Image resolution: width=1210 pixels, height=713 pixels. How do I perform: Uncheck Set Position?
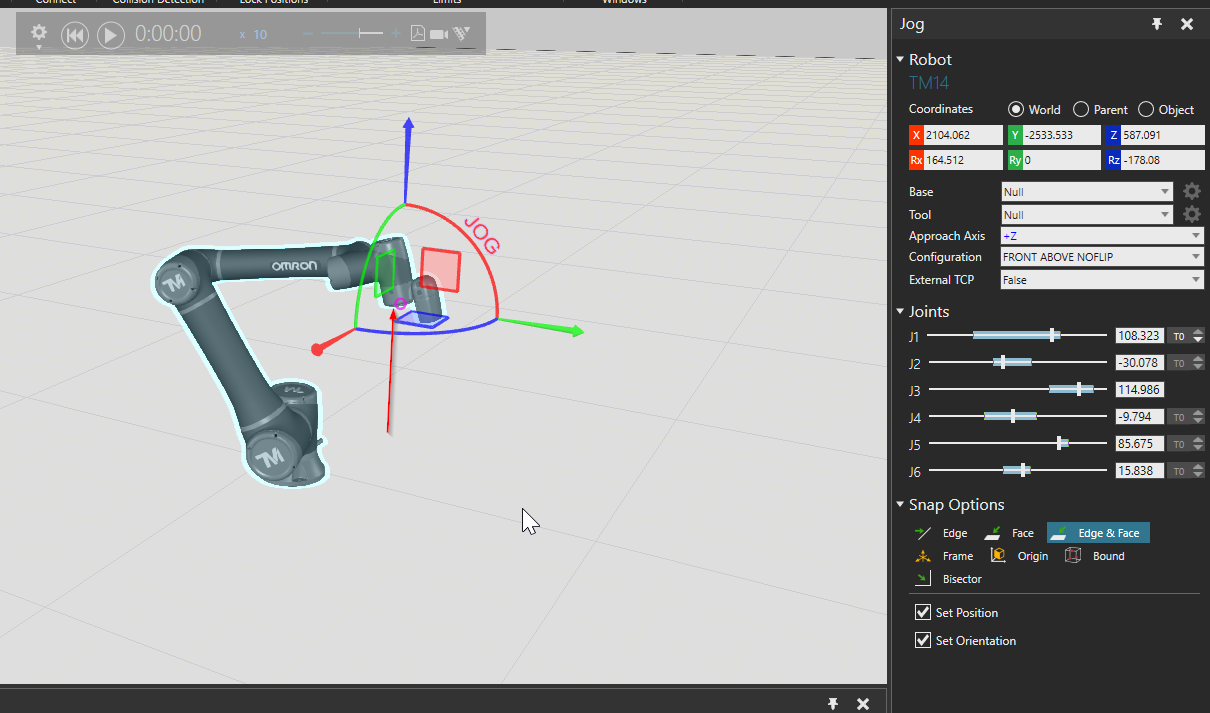923,612
